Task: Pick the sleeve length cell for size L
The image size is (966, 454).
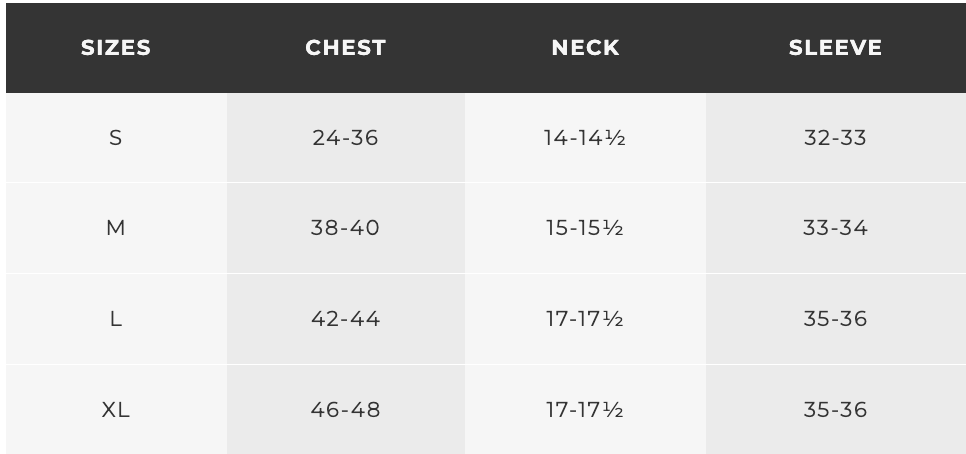Action: click(x=835, y=319)
